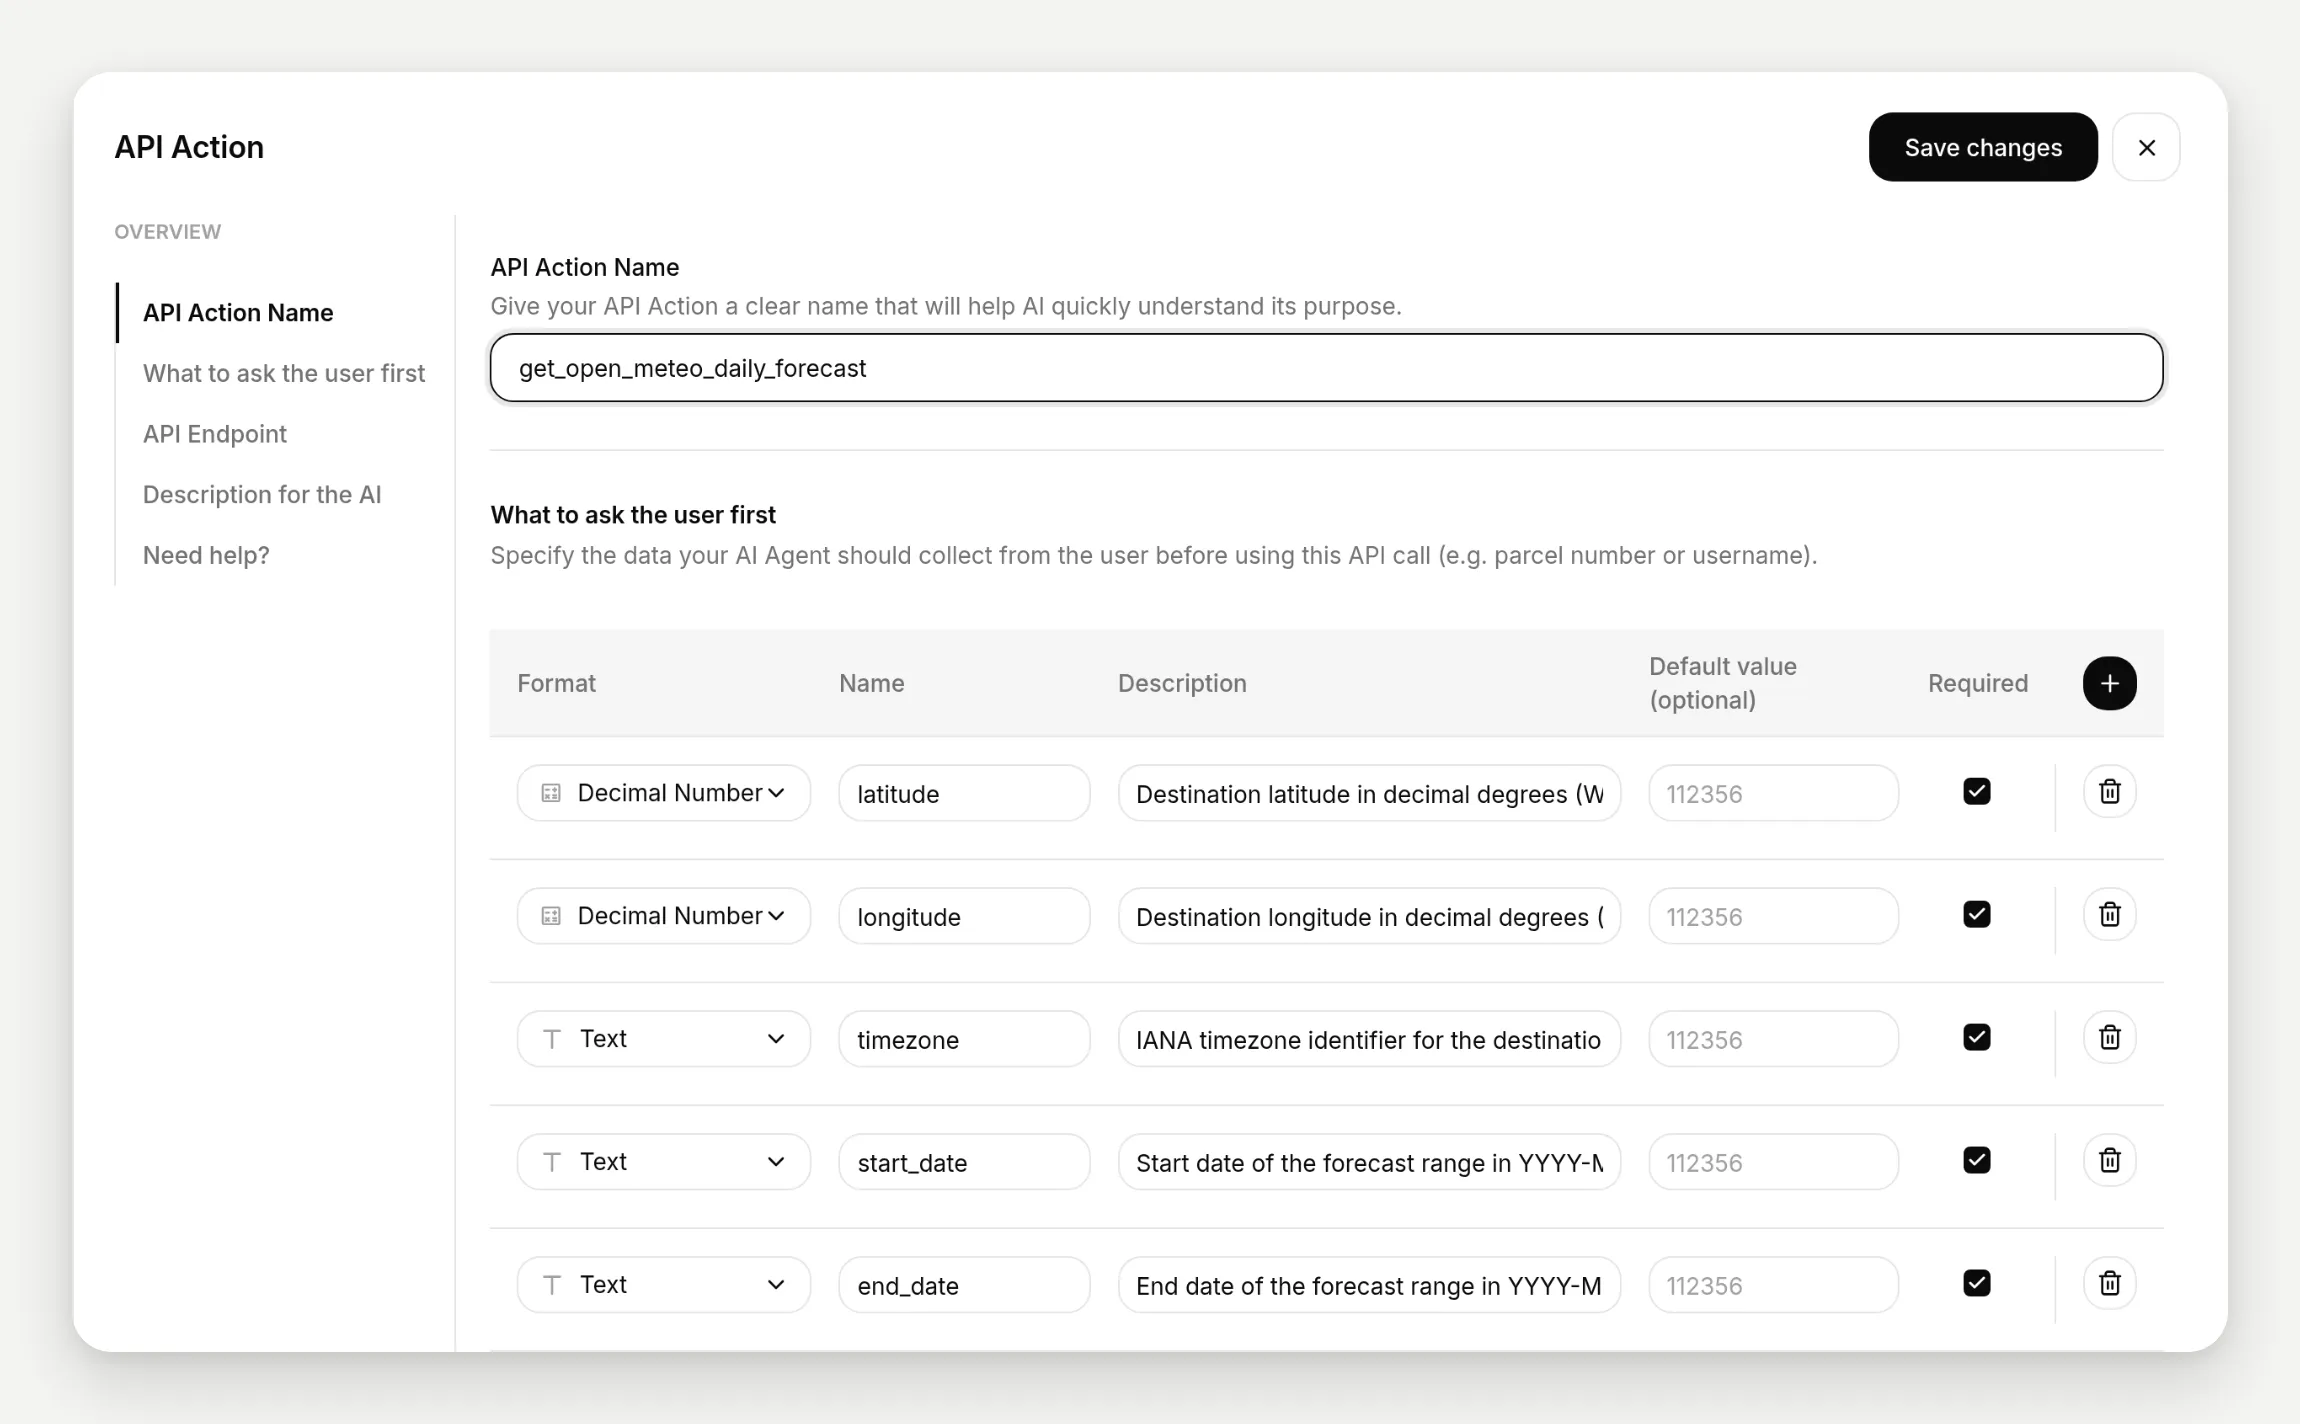Click the Name column header
This screenshot has height=1424, width=2300.
click(871, 683)
